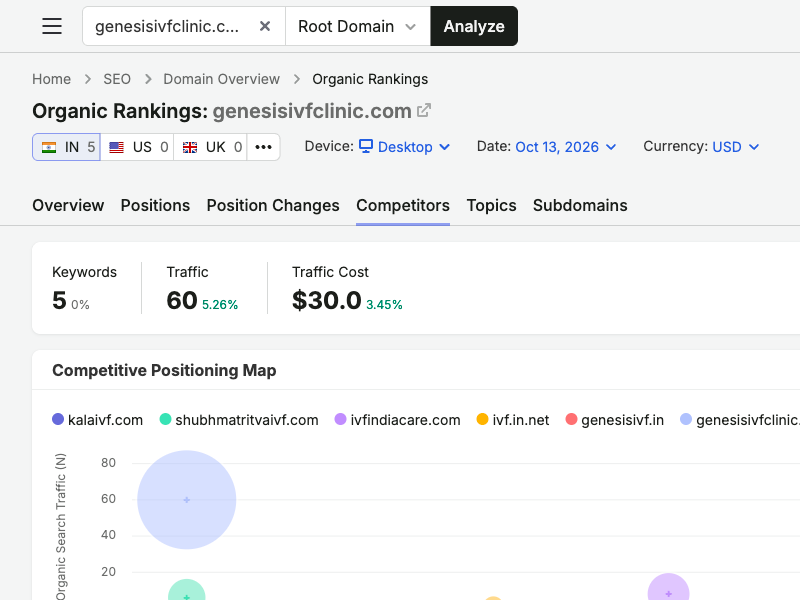
Task: Open external link icon beside genesisivfclinic.com
Action: pyautogui.click(x=424, y=110)
